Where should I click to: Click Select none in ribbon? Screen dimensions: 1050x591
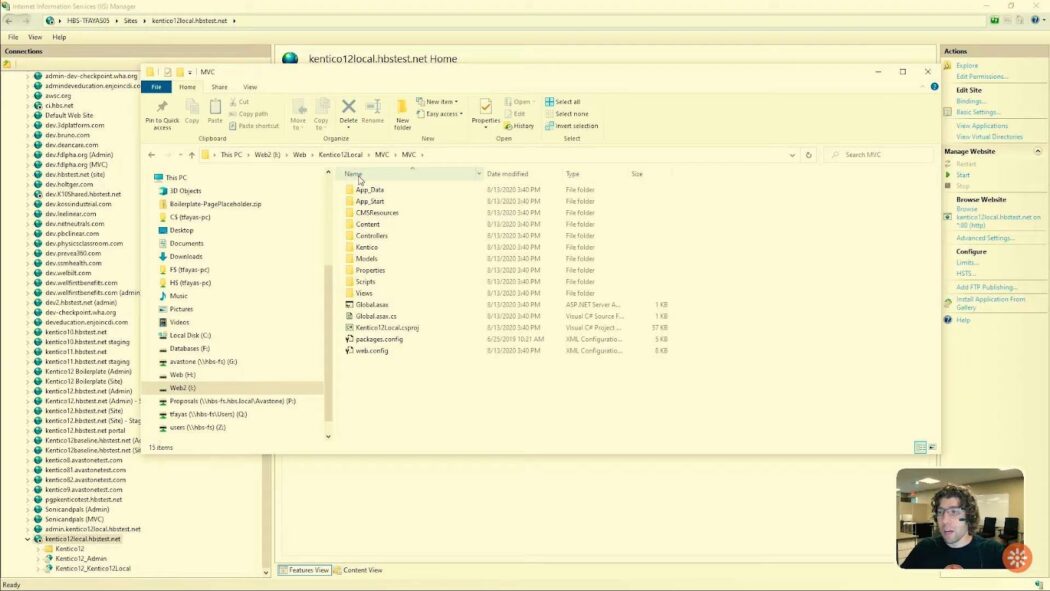567,114
